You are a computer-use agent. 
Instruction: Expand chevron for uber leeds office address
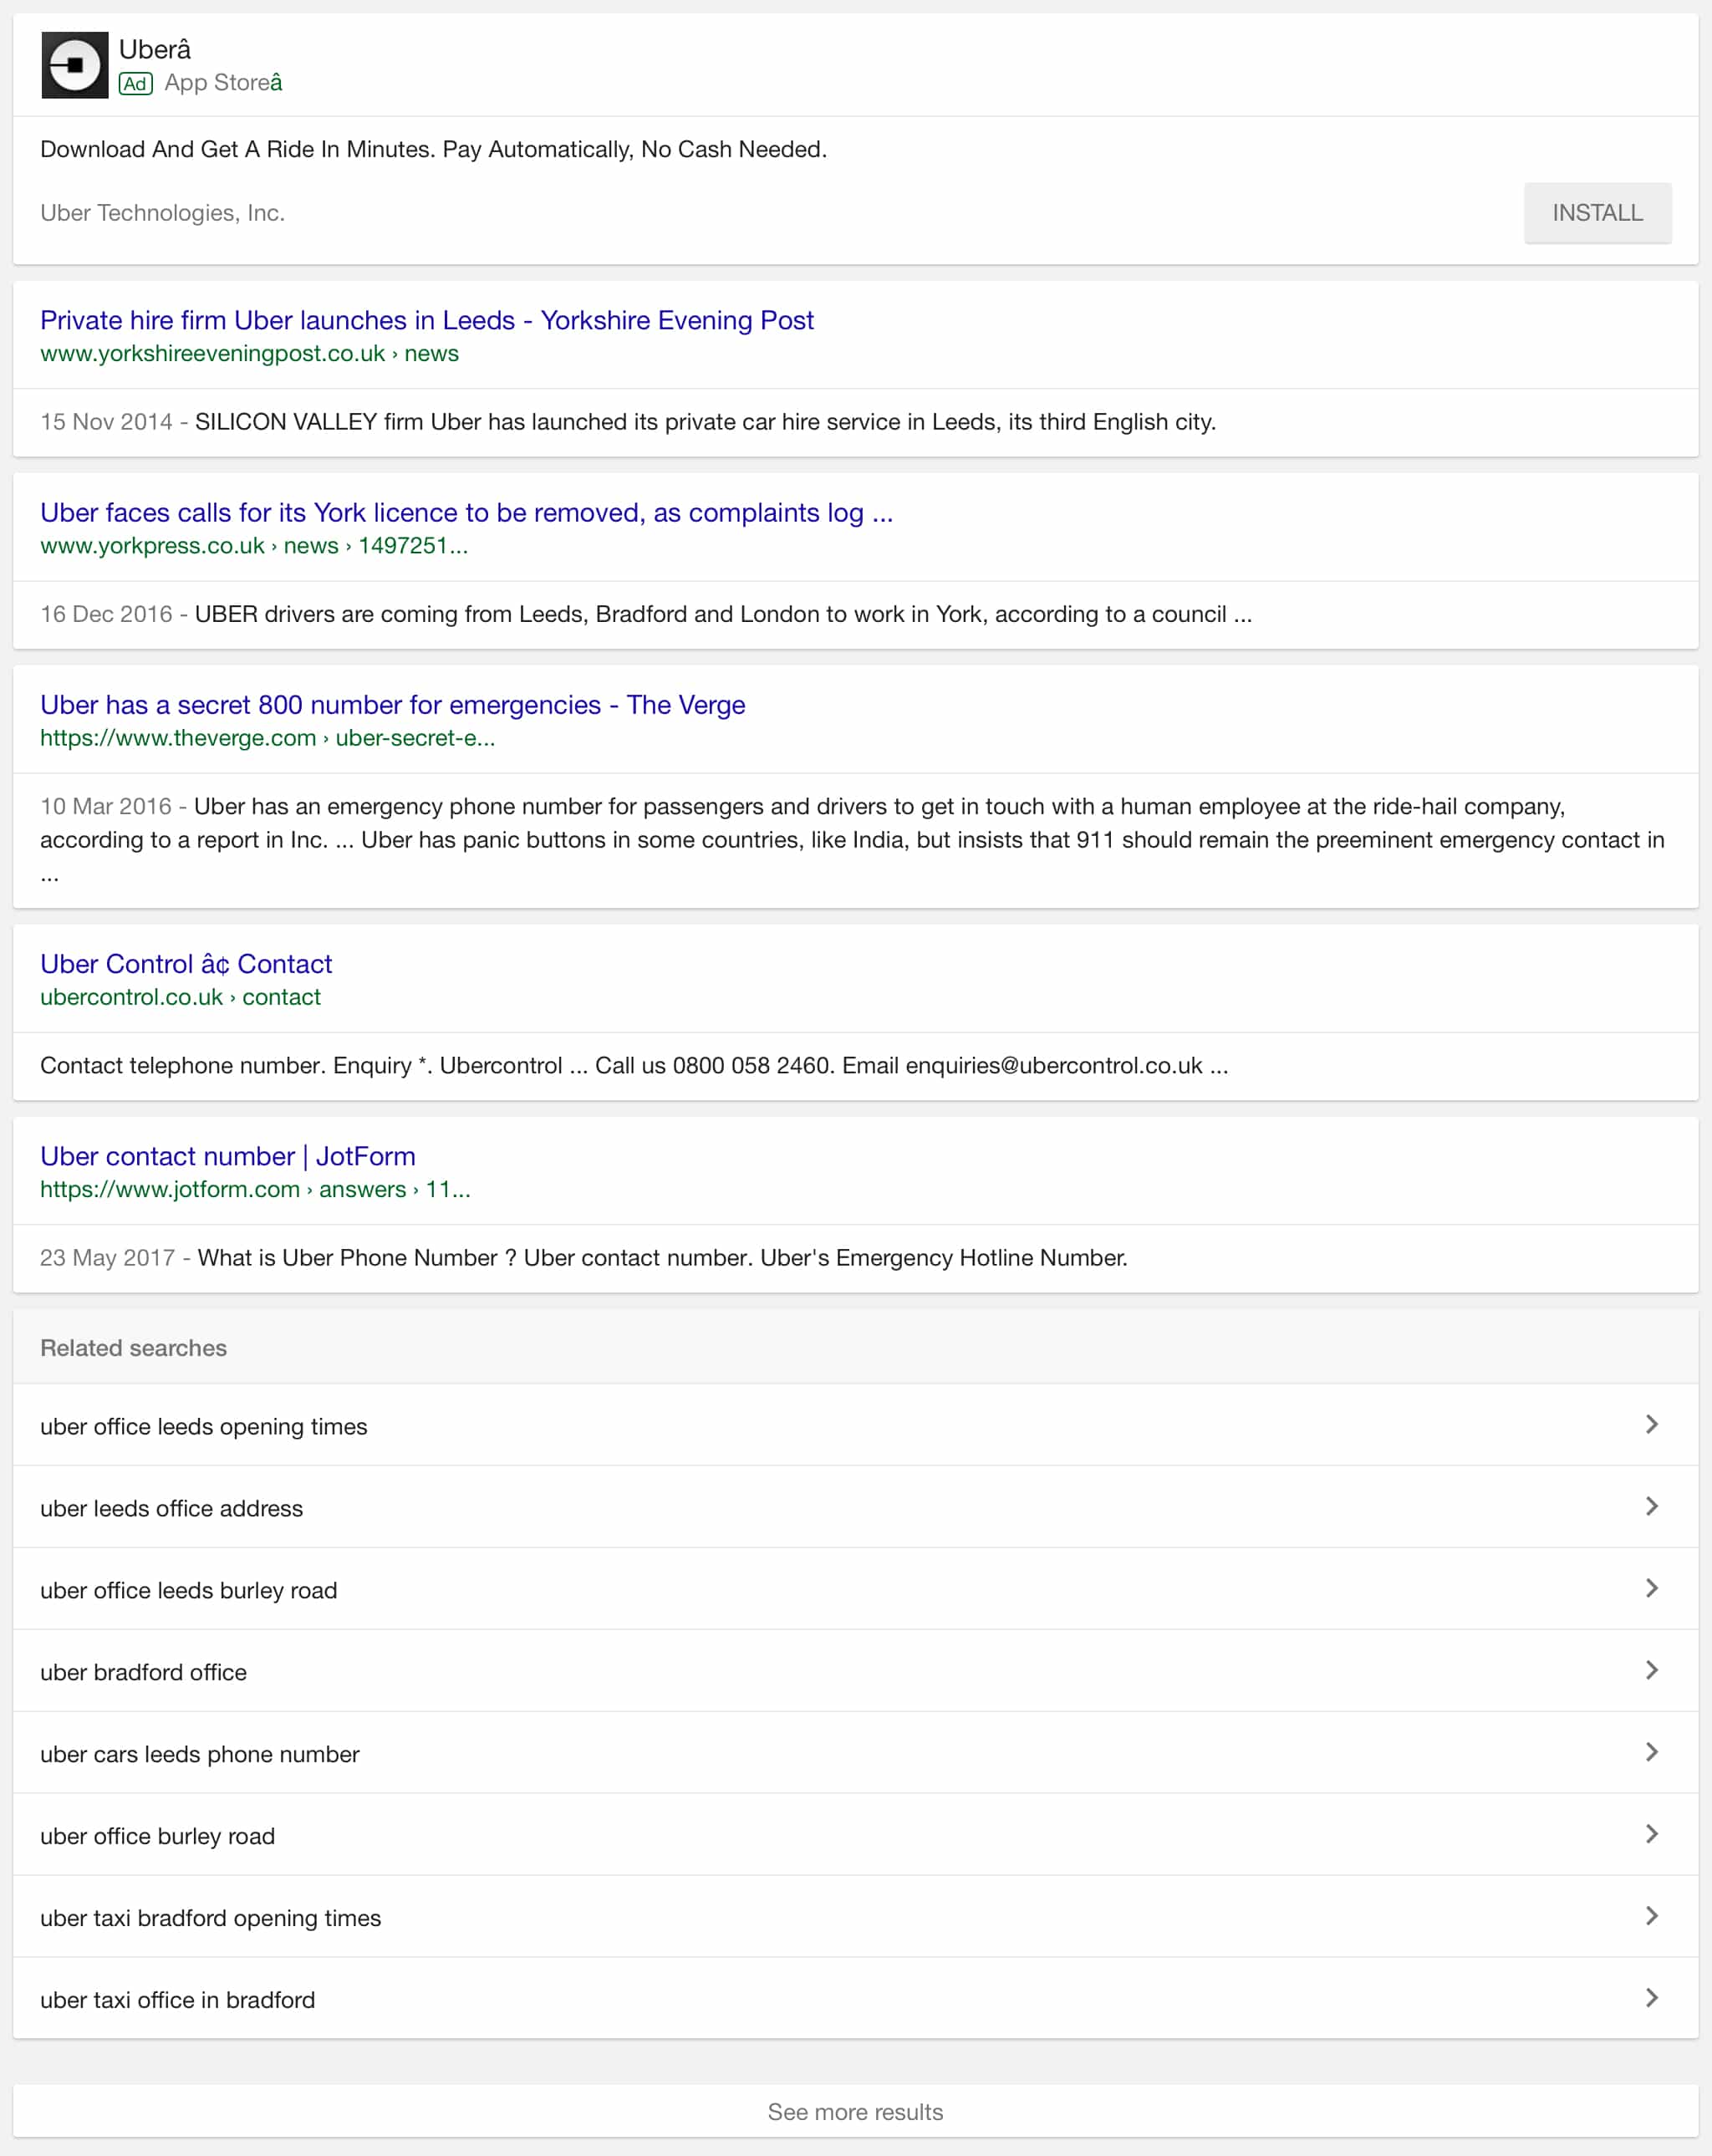click(1651, 1506)
